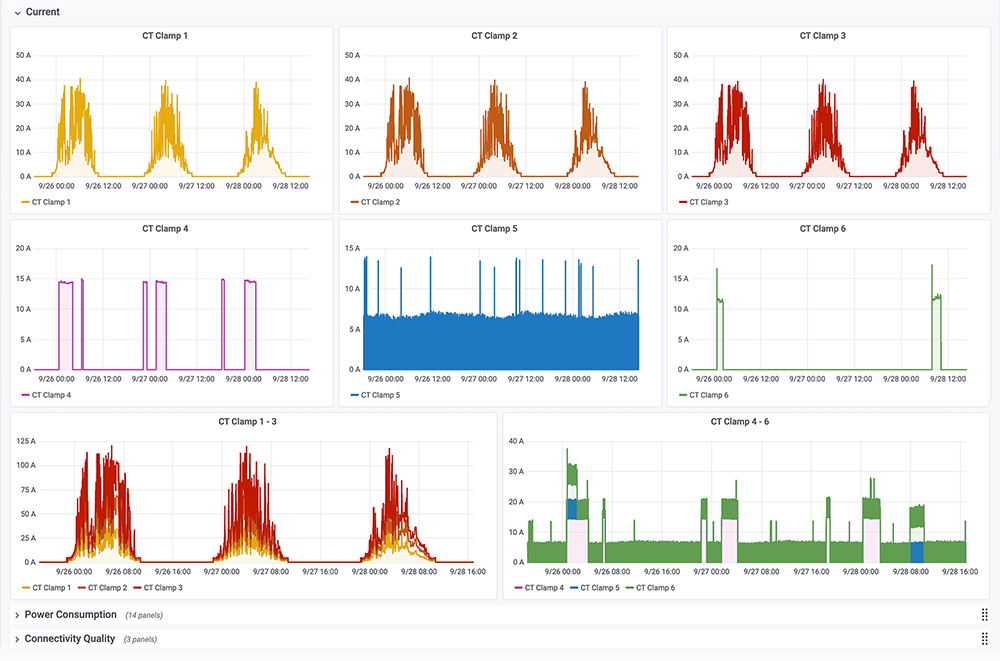This screenshot has width=1000, height=661.
Task: Toggle CT Clamp 6 legend in combined 4 - 6 panel
Action: pos(655,588)
